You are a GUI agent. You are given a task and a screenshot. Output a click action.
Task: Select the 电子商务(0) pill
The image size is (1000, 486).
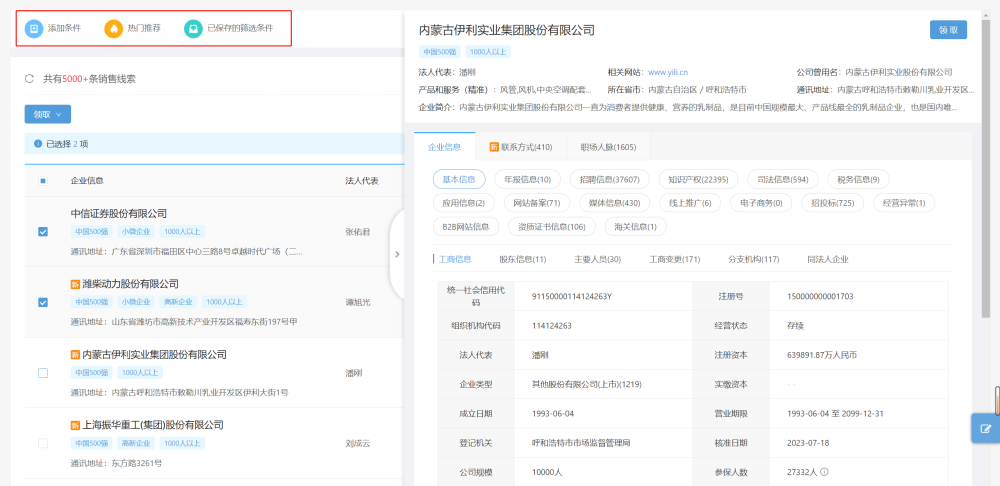pos(761,203)
